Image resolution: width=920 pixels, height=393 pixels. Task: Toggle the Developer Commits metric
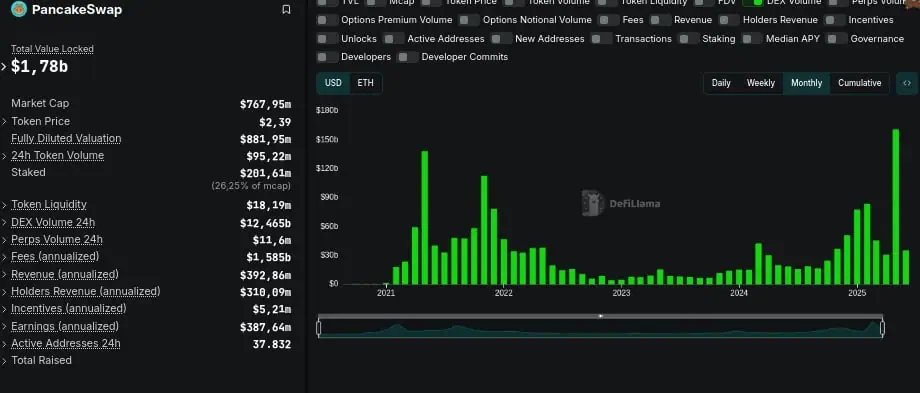[408, 57]
